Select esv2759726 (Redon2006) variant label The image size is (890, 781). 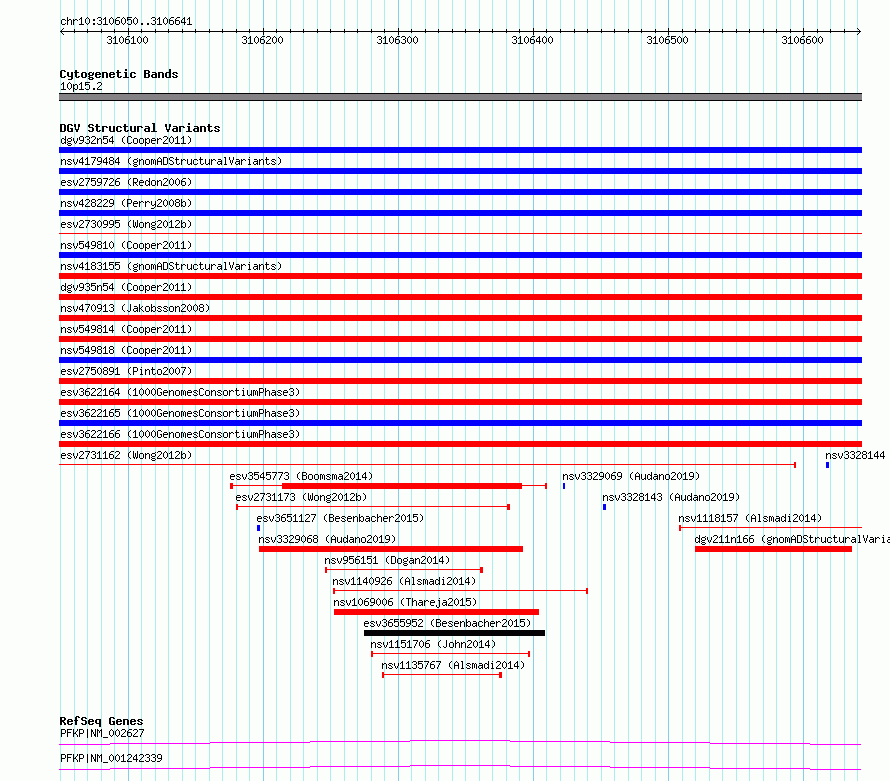pos(126,182)
